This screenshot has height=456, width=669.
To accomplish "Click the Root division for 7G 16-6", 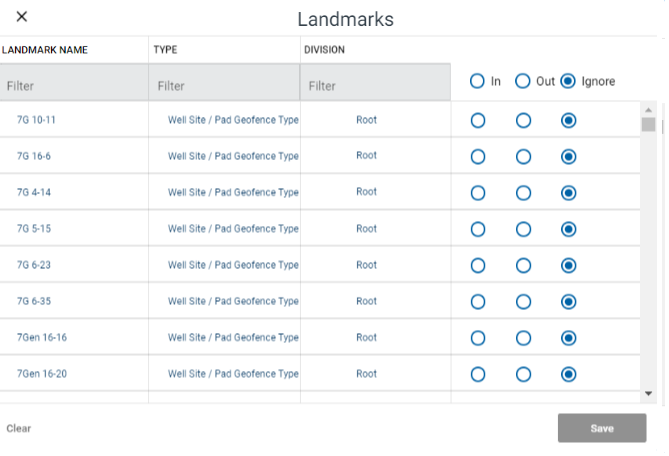I will (366, 155).
